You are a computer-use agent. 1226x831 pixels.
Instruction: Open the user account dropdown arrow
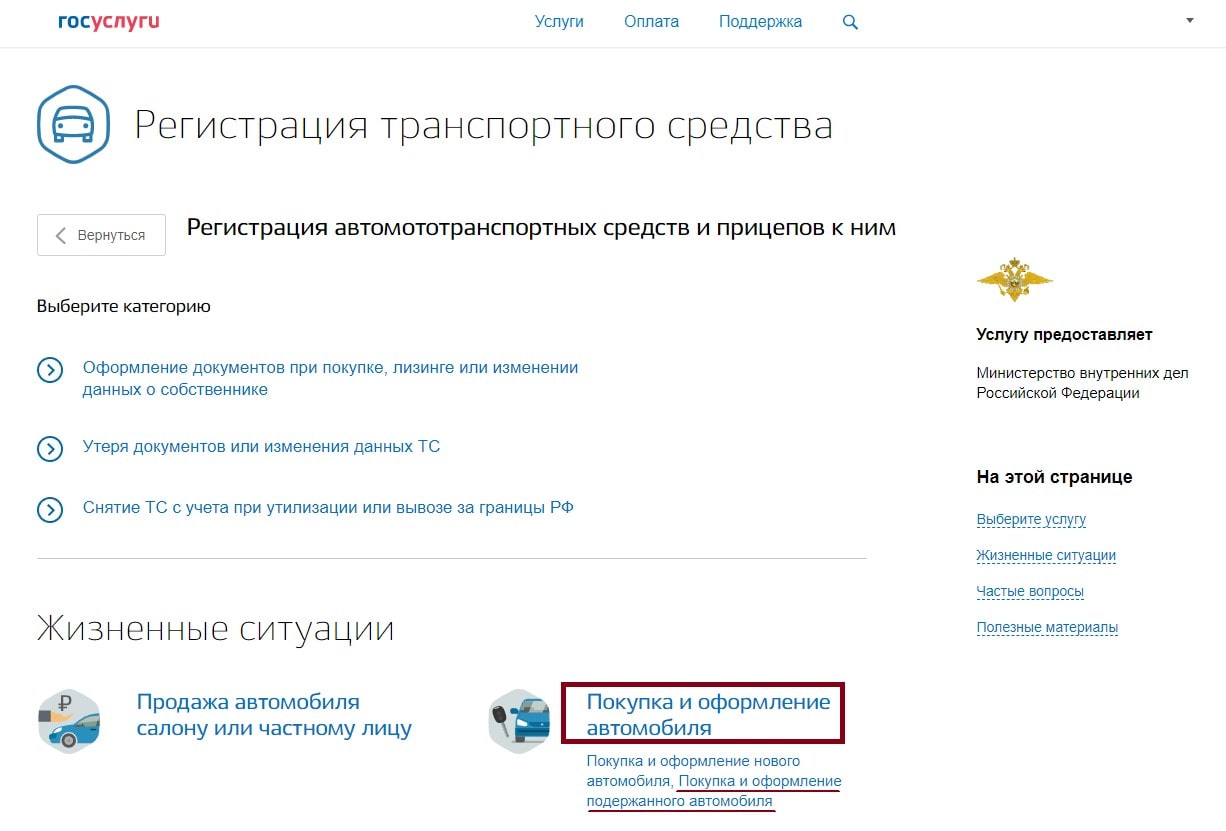pyautogui.click(x=1190, y=20)
